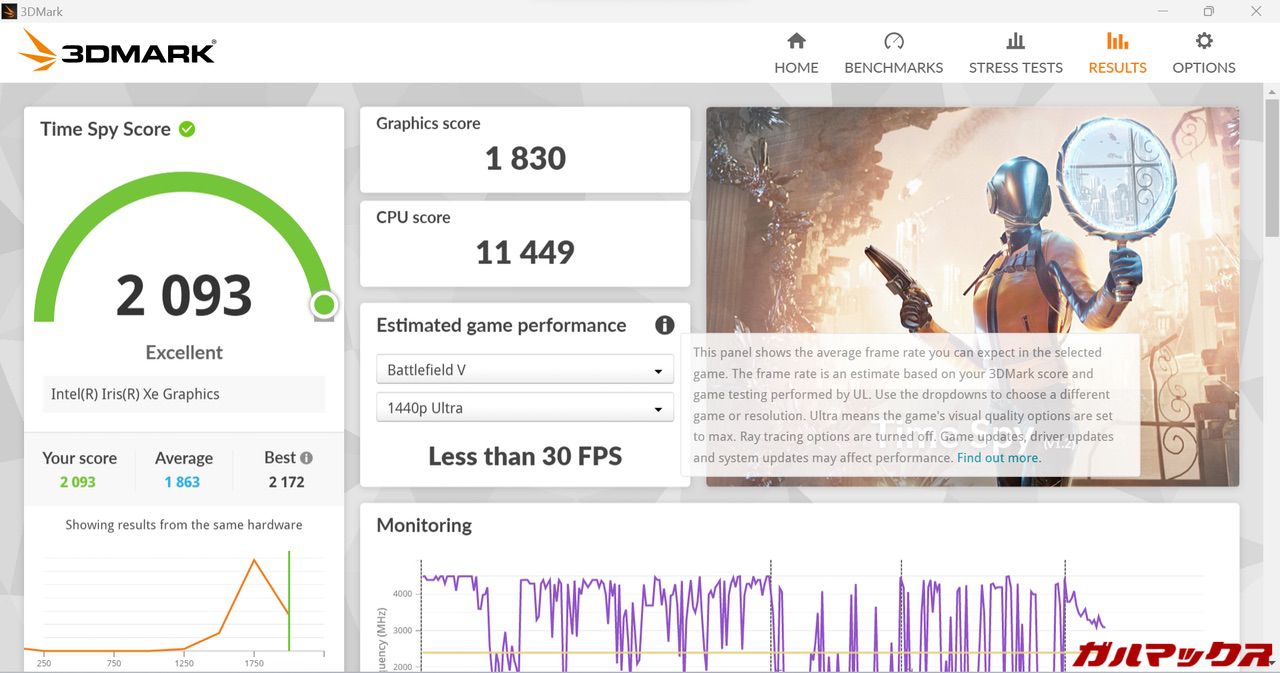Open Benchmarks via the gauge icon

893,41
